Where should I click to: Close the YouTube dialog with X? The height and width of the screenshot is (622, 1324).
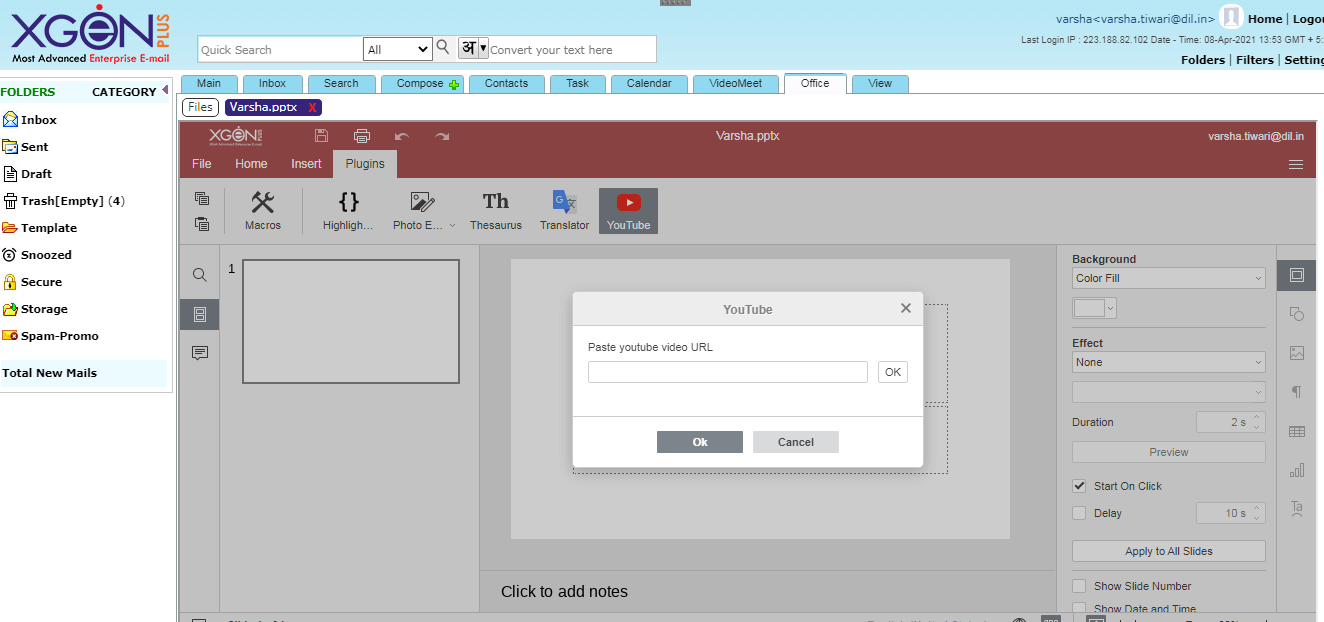(x=906, y=308)
